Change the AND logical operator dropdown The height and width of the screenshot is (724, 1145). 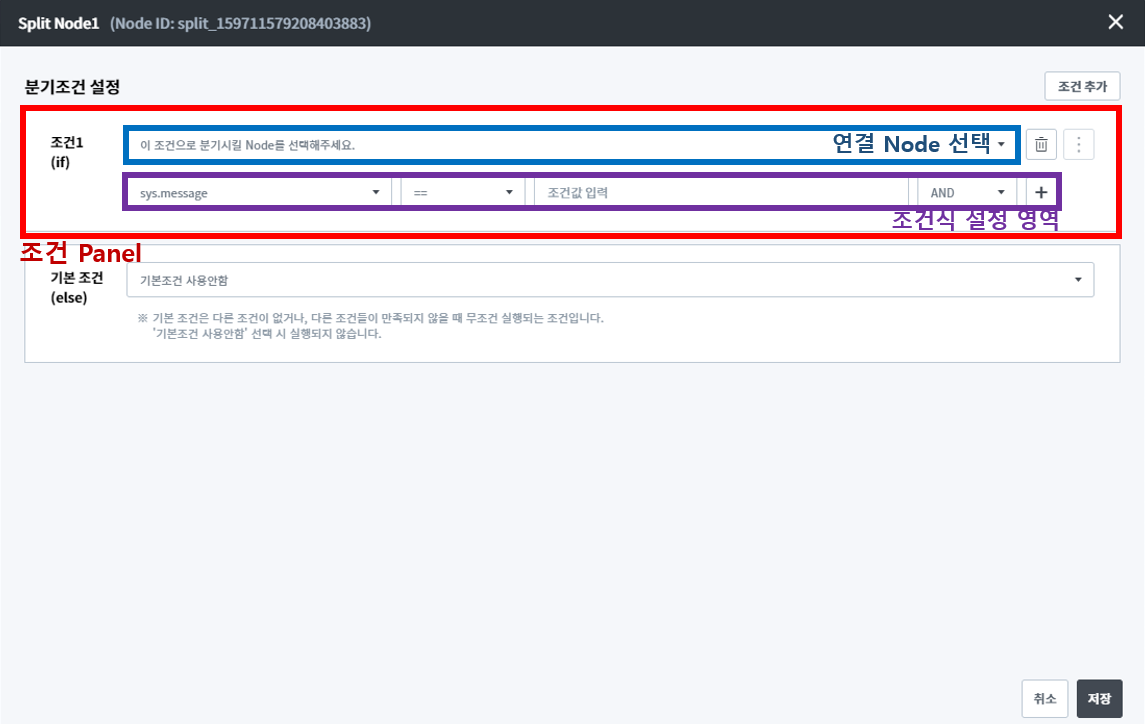pyautogui.click(x=967, y=193)
